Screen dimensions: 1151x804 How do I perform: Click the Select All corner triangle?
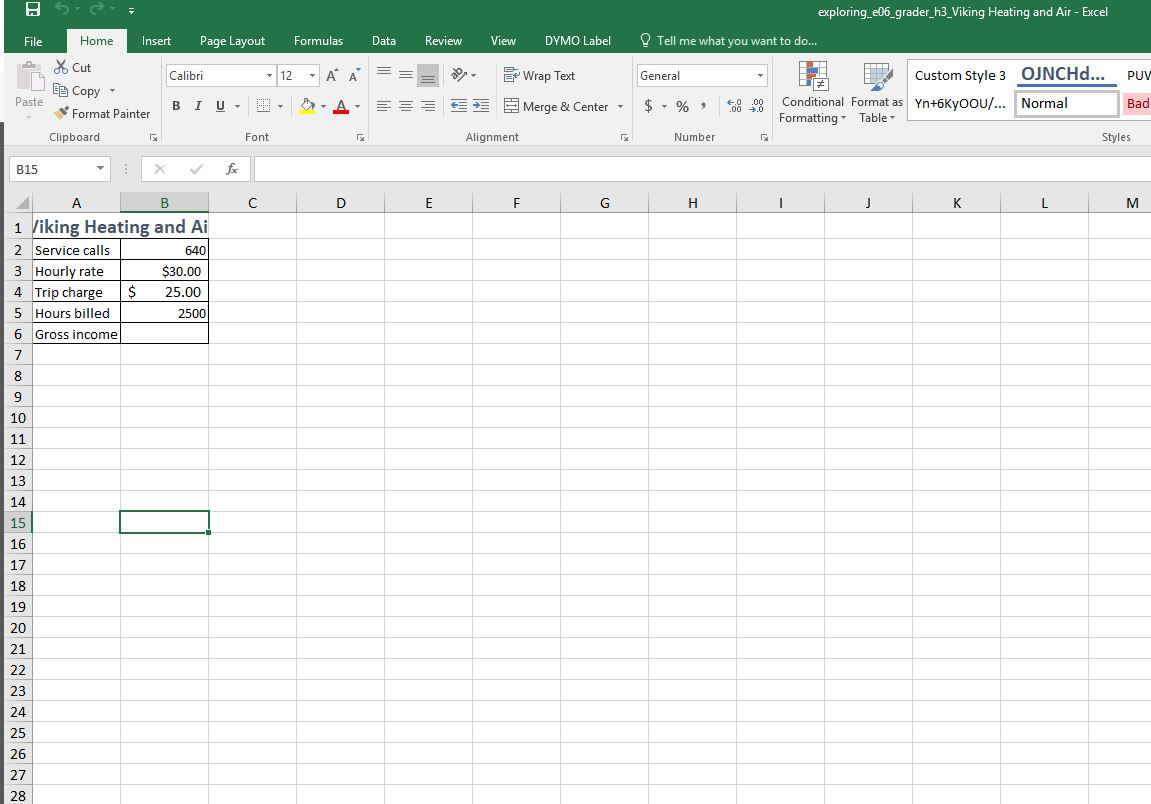pyautogui.click(x=23, y=203)
